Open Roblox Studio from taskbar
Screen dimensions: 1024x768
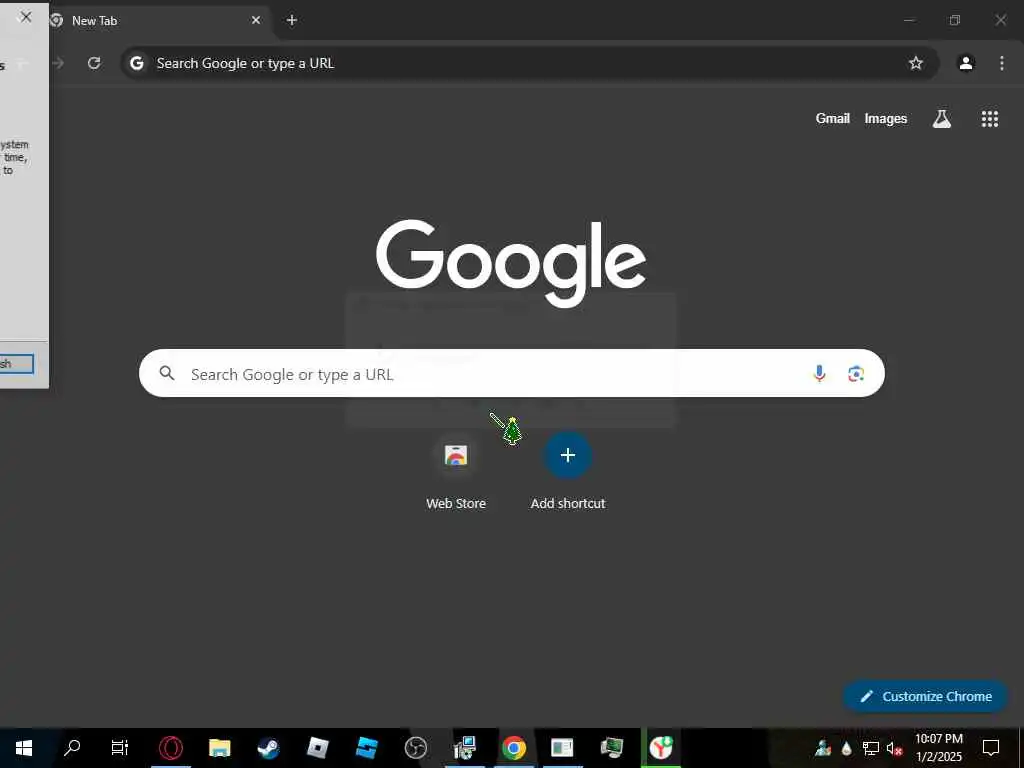[366, 748]
